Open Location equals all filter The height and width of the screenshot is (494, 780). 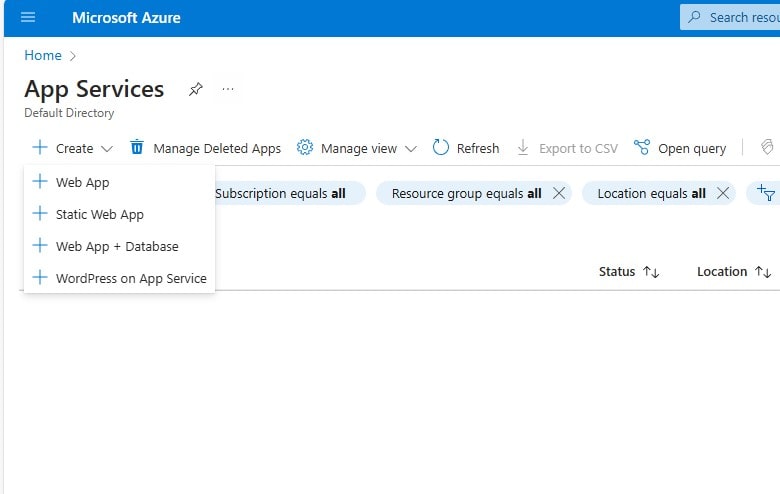(651, 194)
